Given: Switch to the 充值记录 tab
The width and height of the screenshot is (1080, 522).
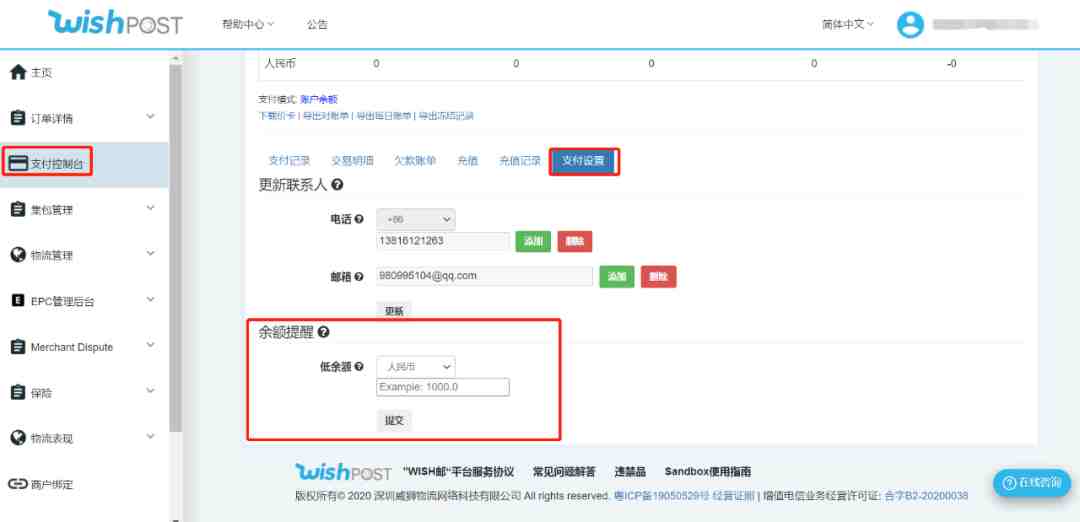Looking at the screenshot, I should pos(520,161).
